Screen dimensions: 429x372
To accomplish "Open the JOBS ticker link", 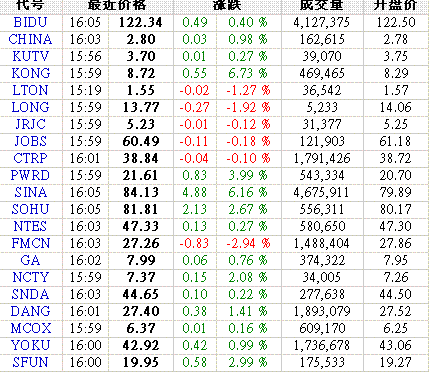I will 30,141.
